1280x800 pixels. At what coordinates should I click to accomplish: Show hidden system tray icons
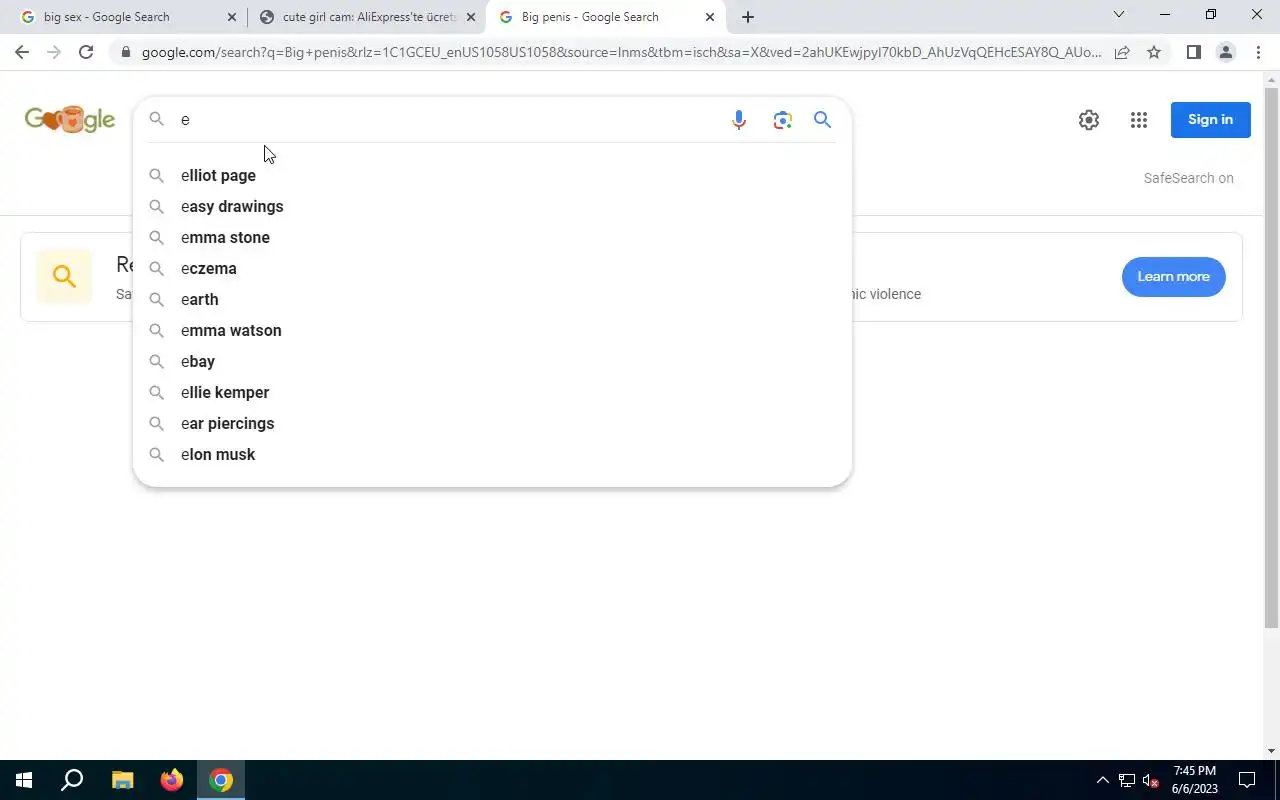click(1103, 780)
